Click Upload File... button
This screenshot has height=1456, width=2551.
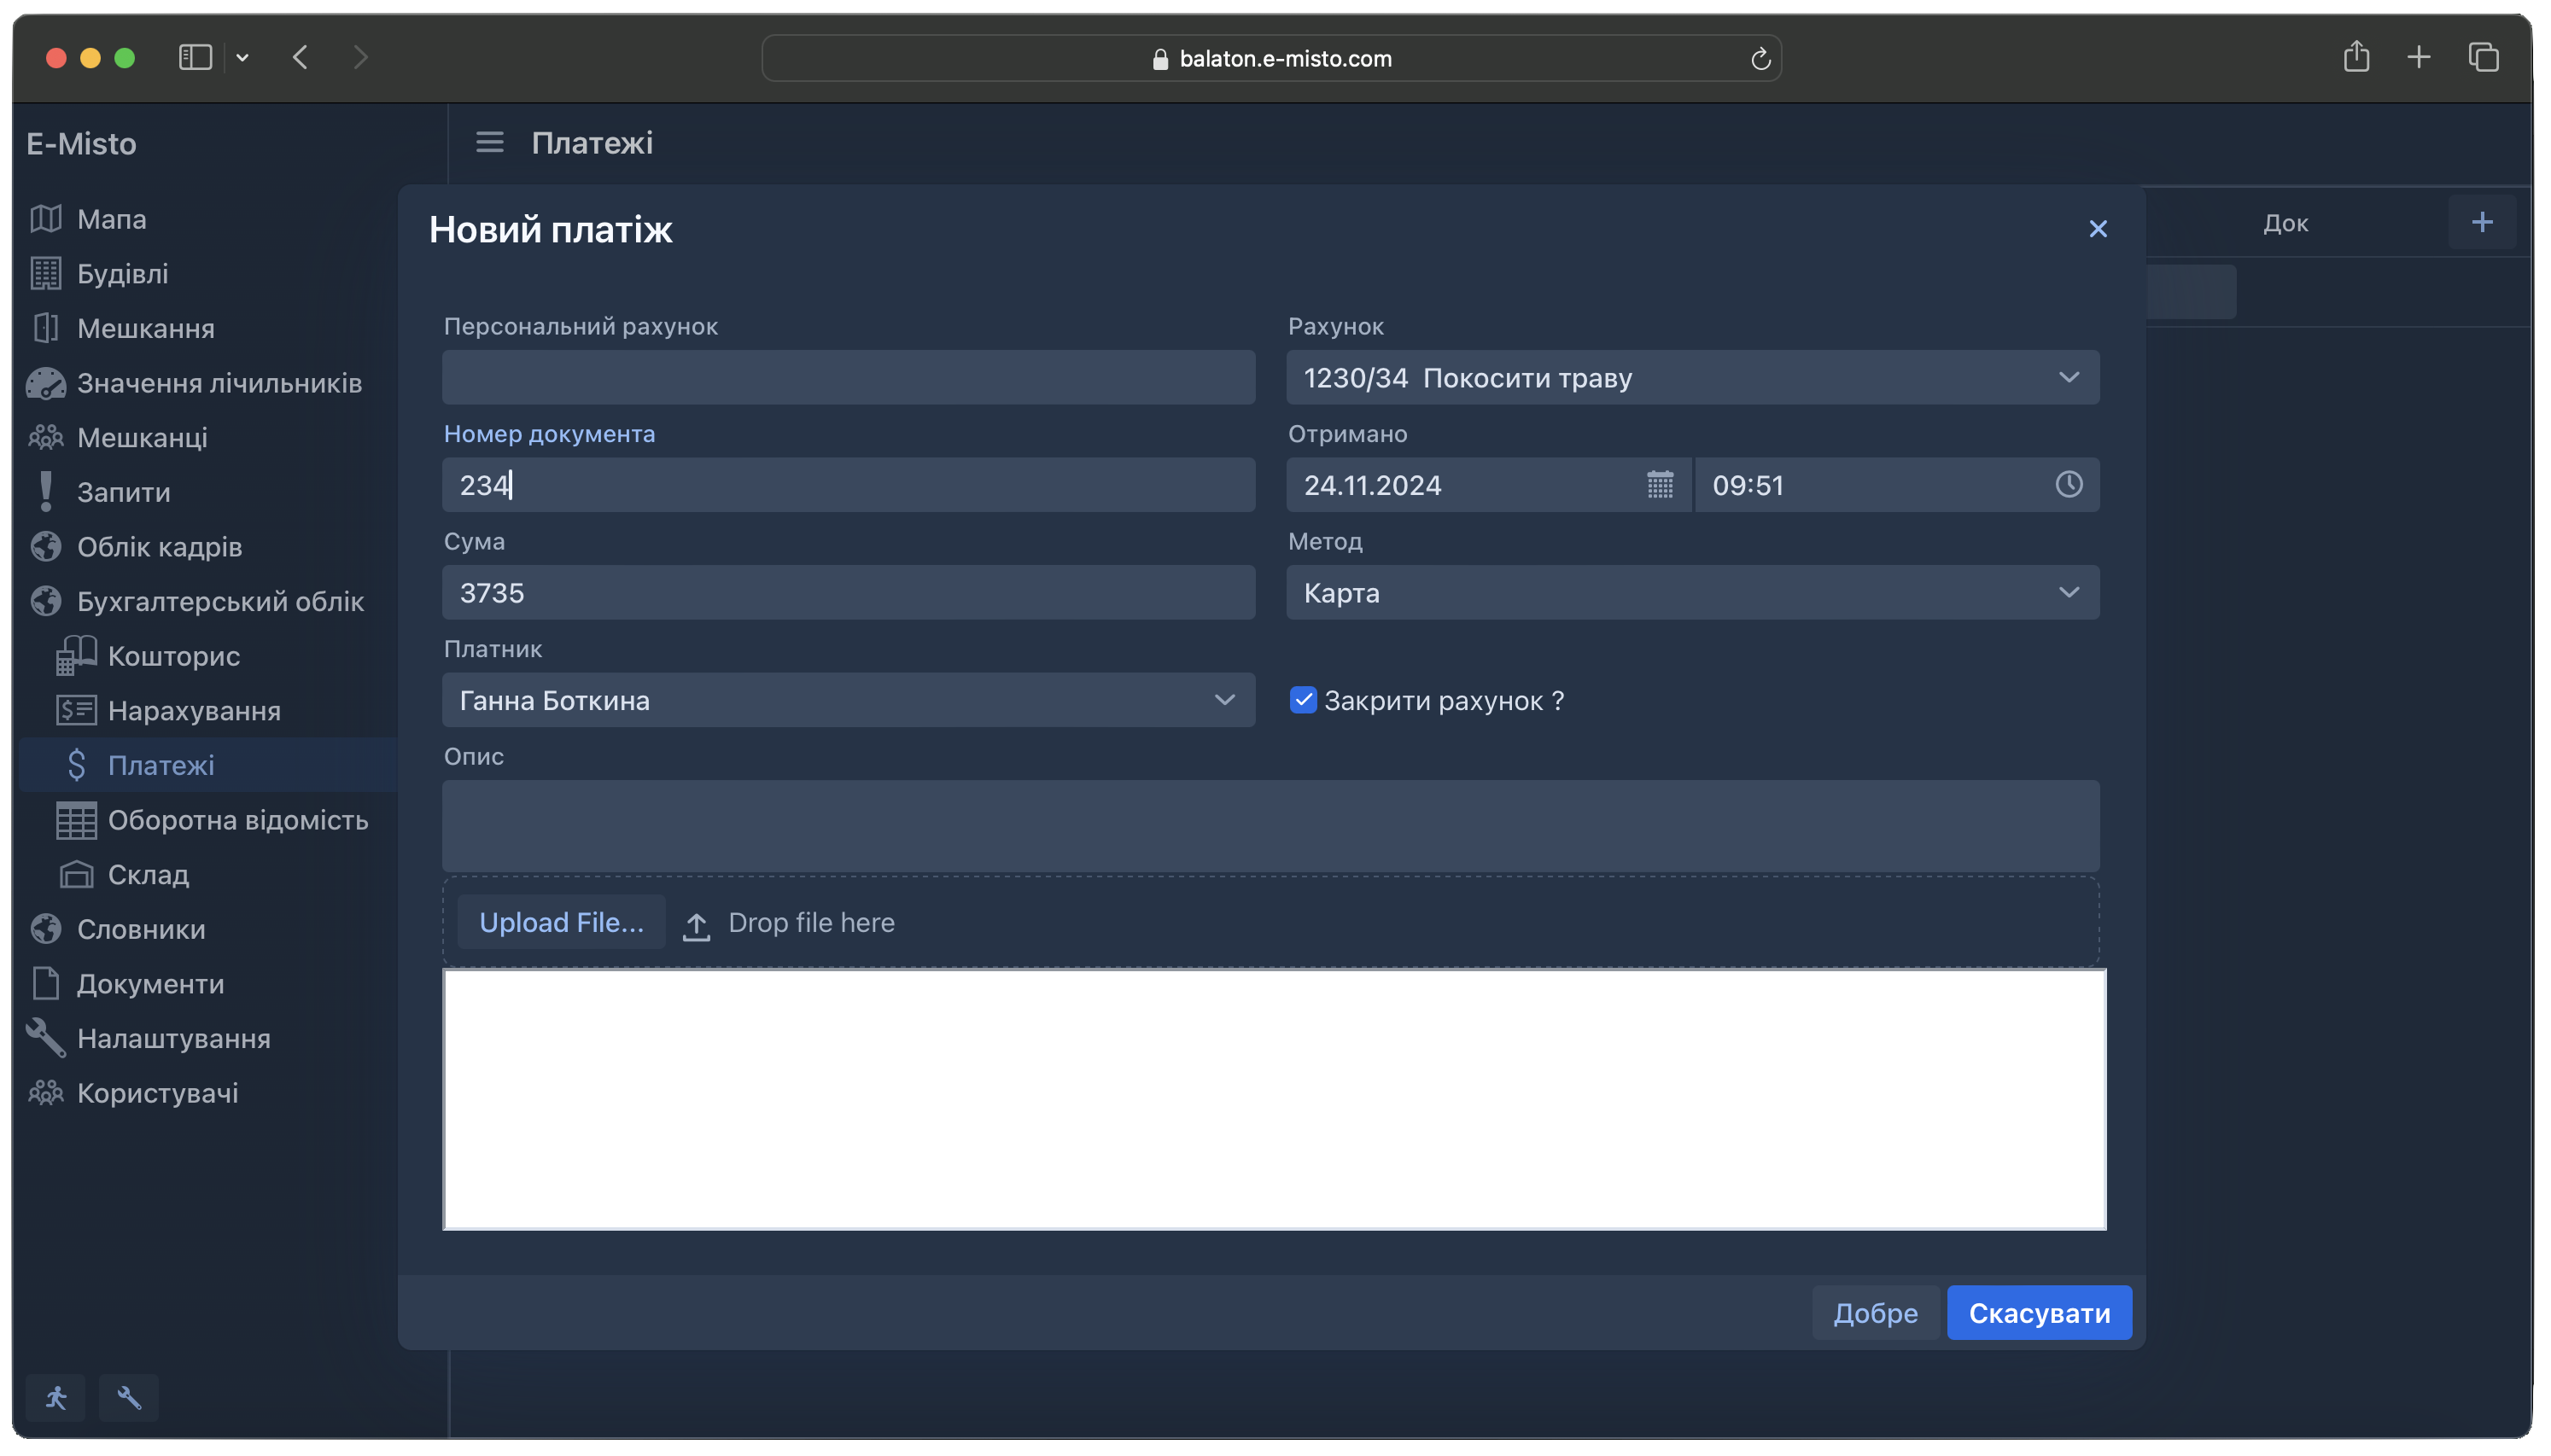(561, 922)
